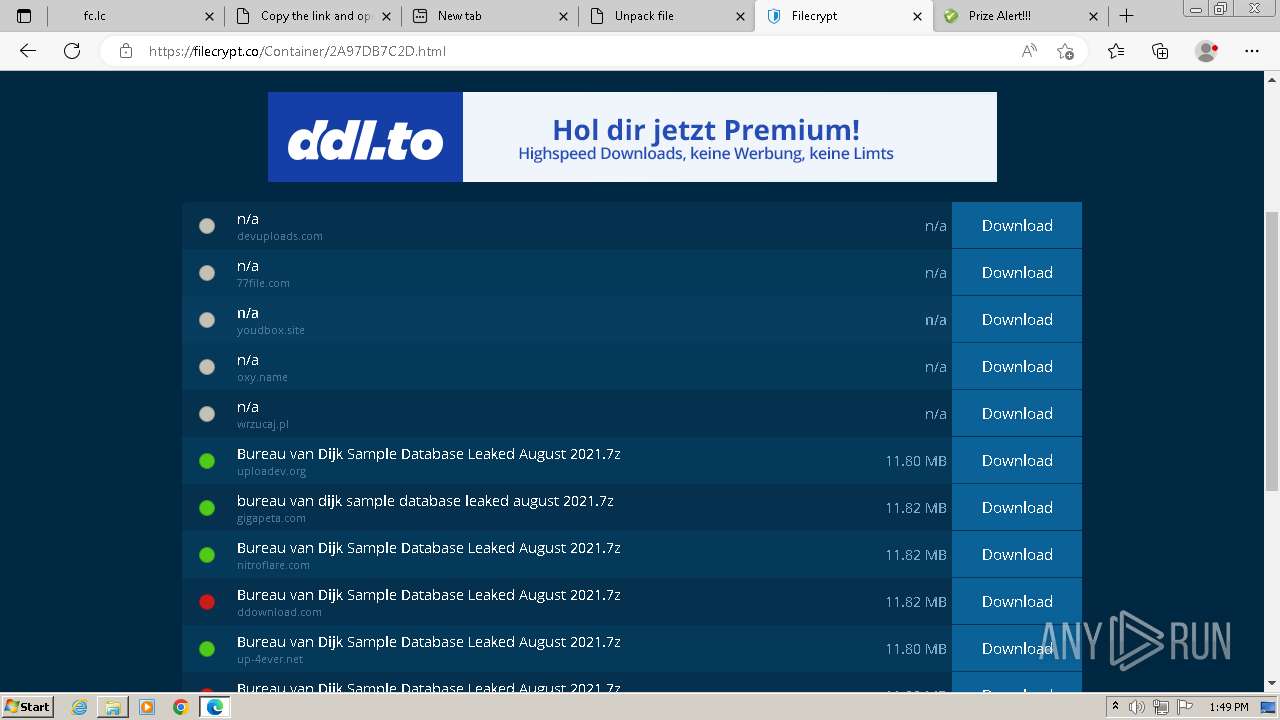Select the ddownload.com file name

pyautogui.click(x=429, y=595)
